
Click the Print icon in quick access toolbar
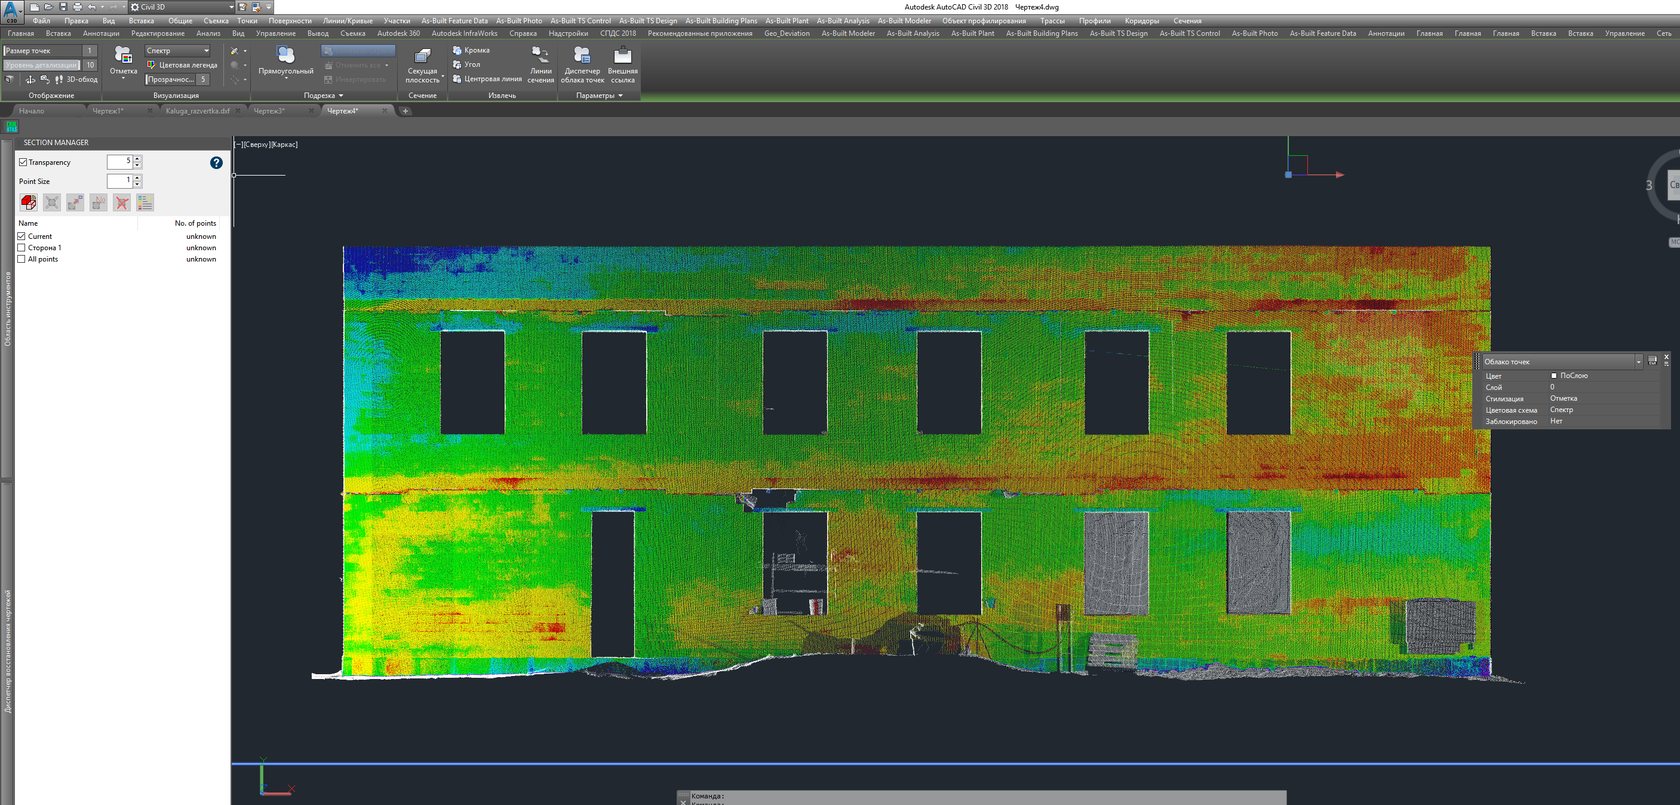(77, 7)
